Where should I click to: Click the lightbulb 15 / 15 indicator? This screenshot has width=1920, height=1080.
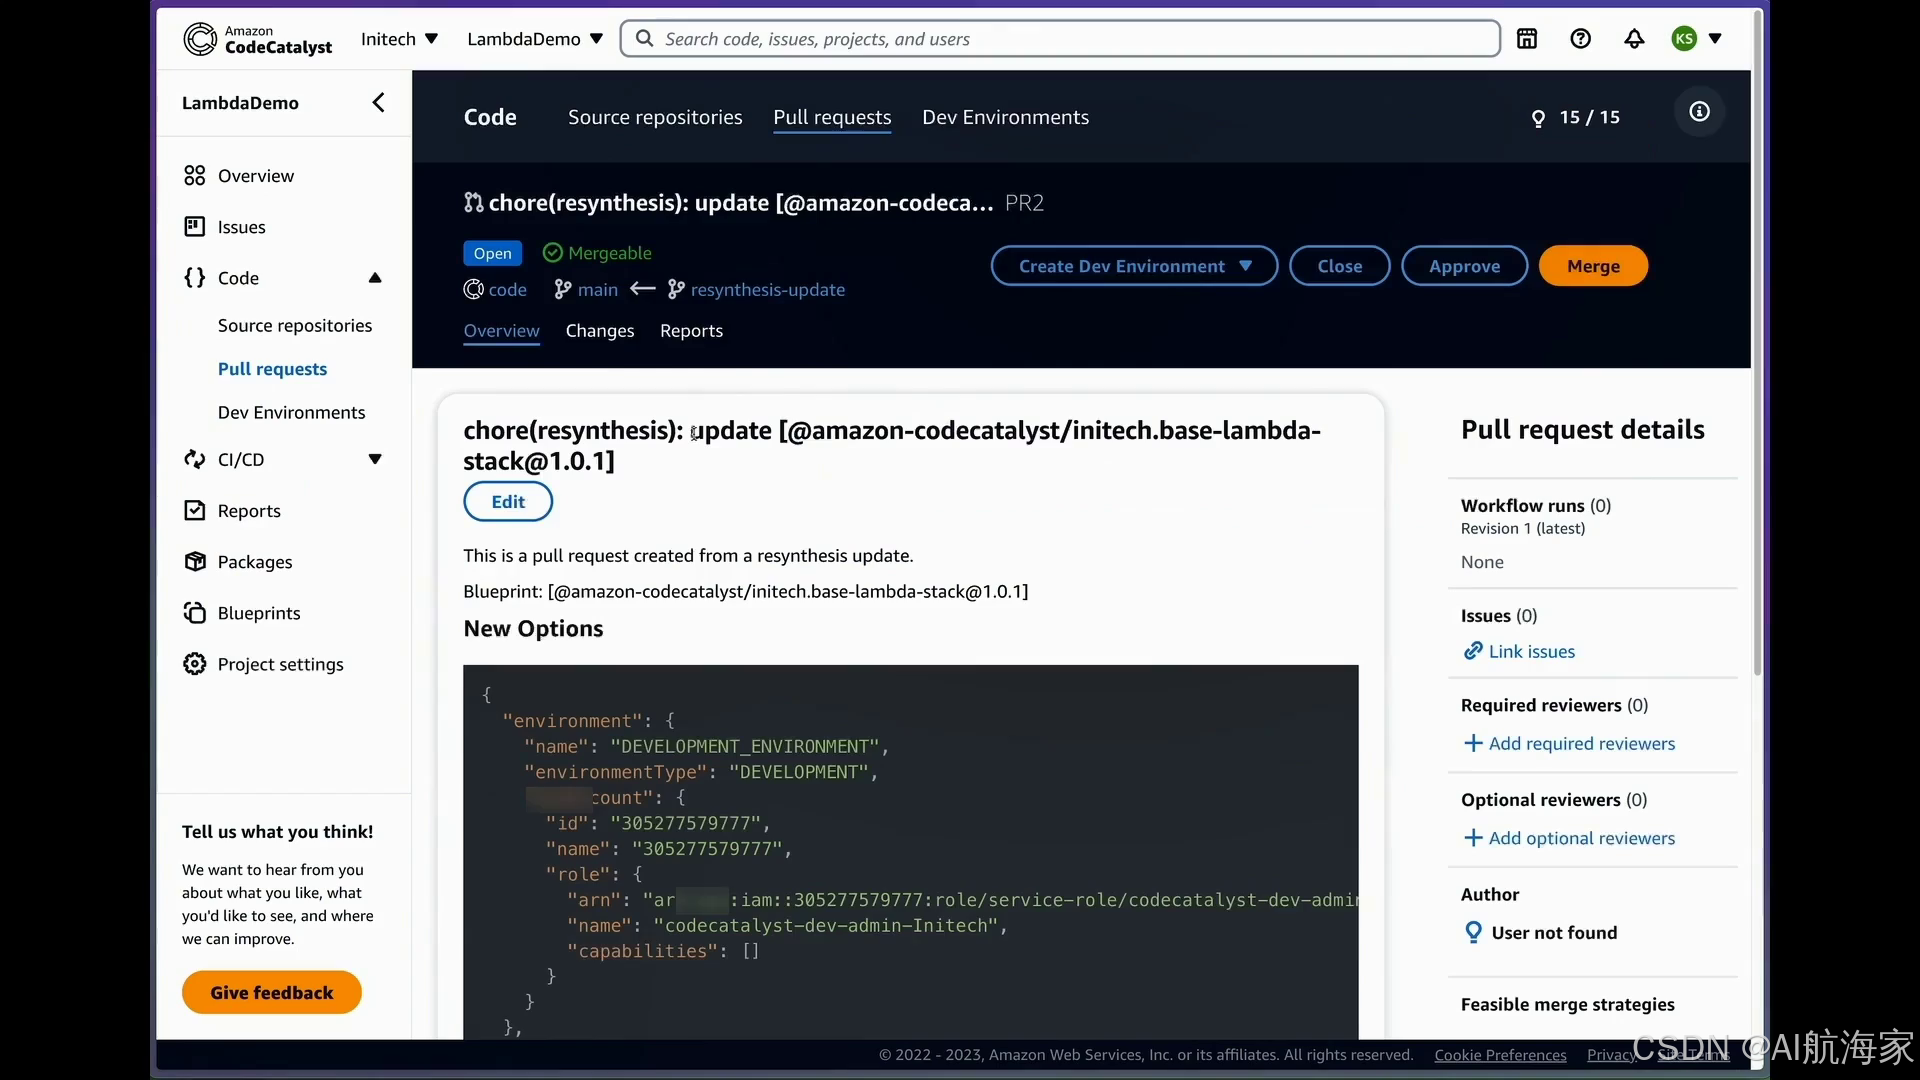(x=1575, y=117)
